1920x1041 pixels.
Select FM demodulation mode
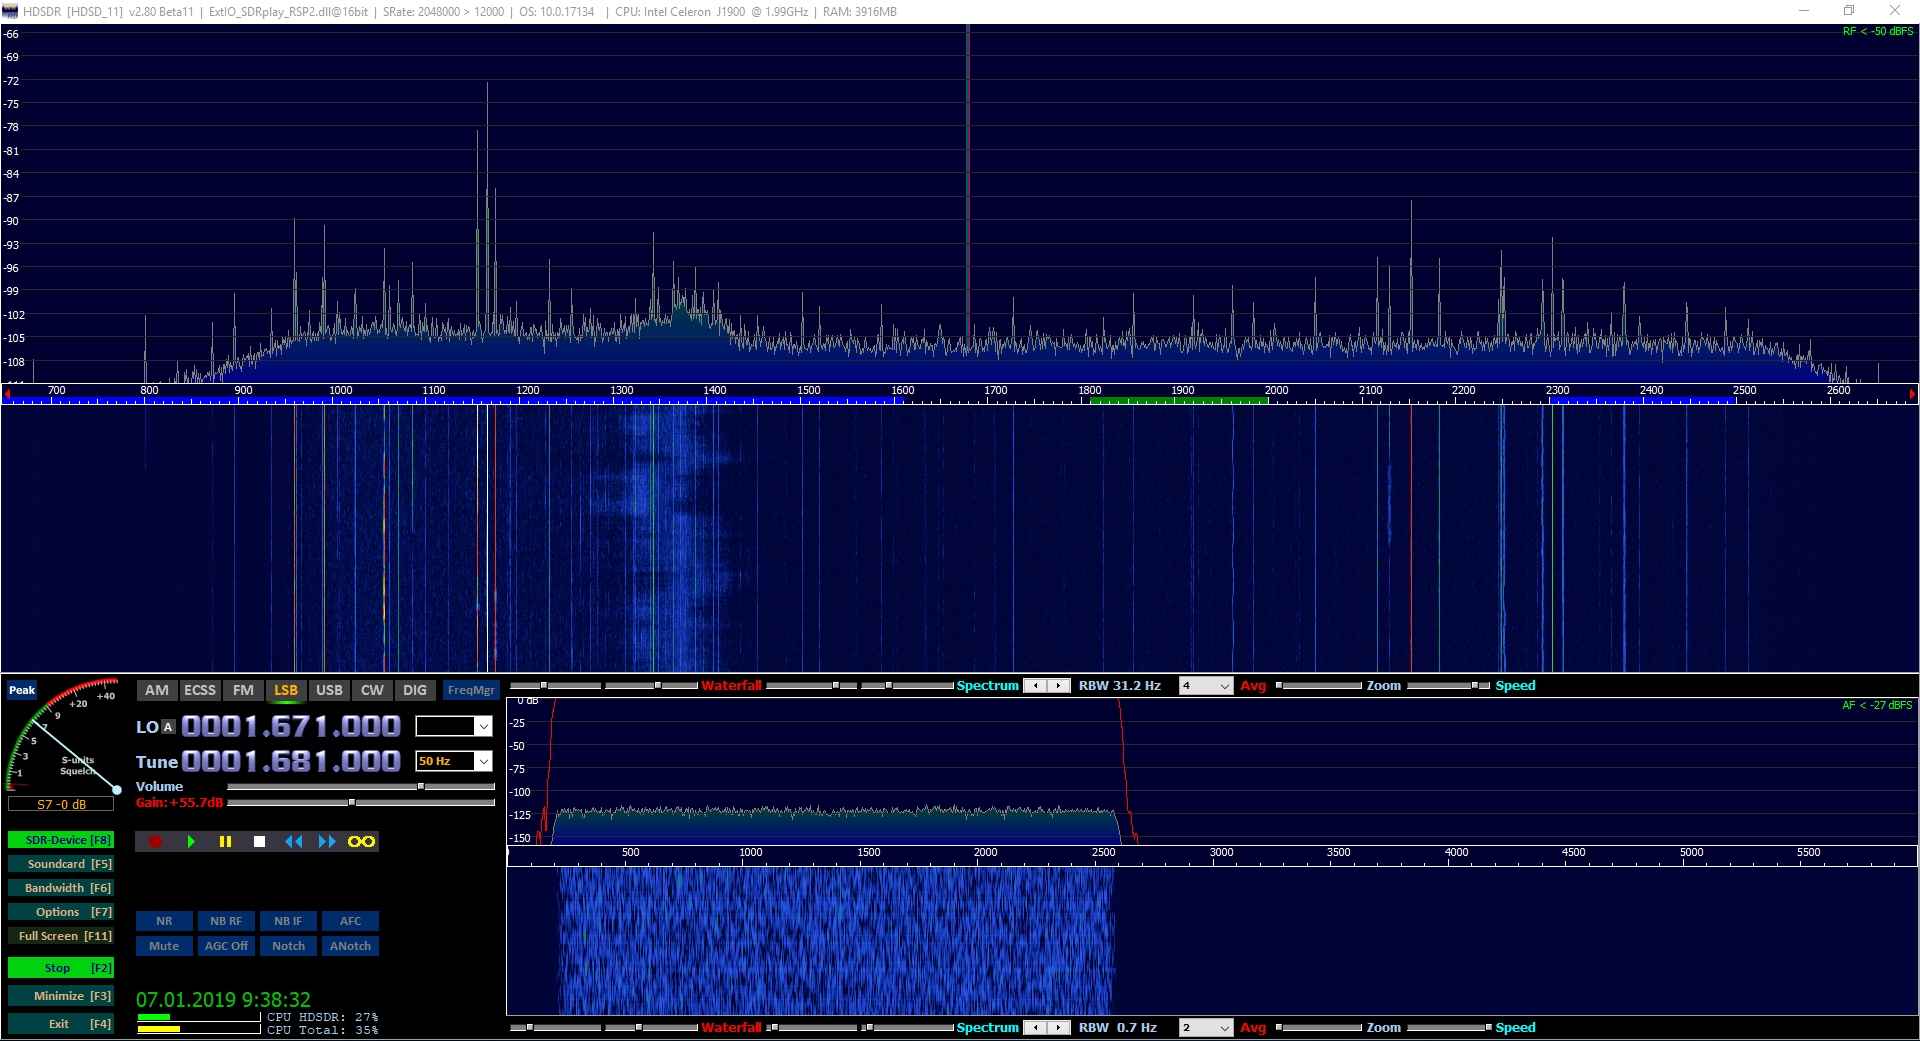click(x=243, y=690)
